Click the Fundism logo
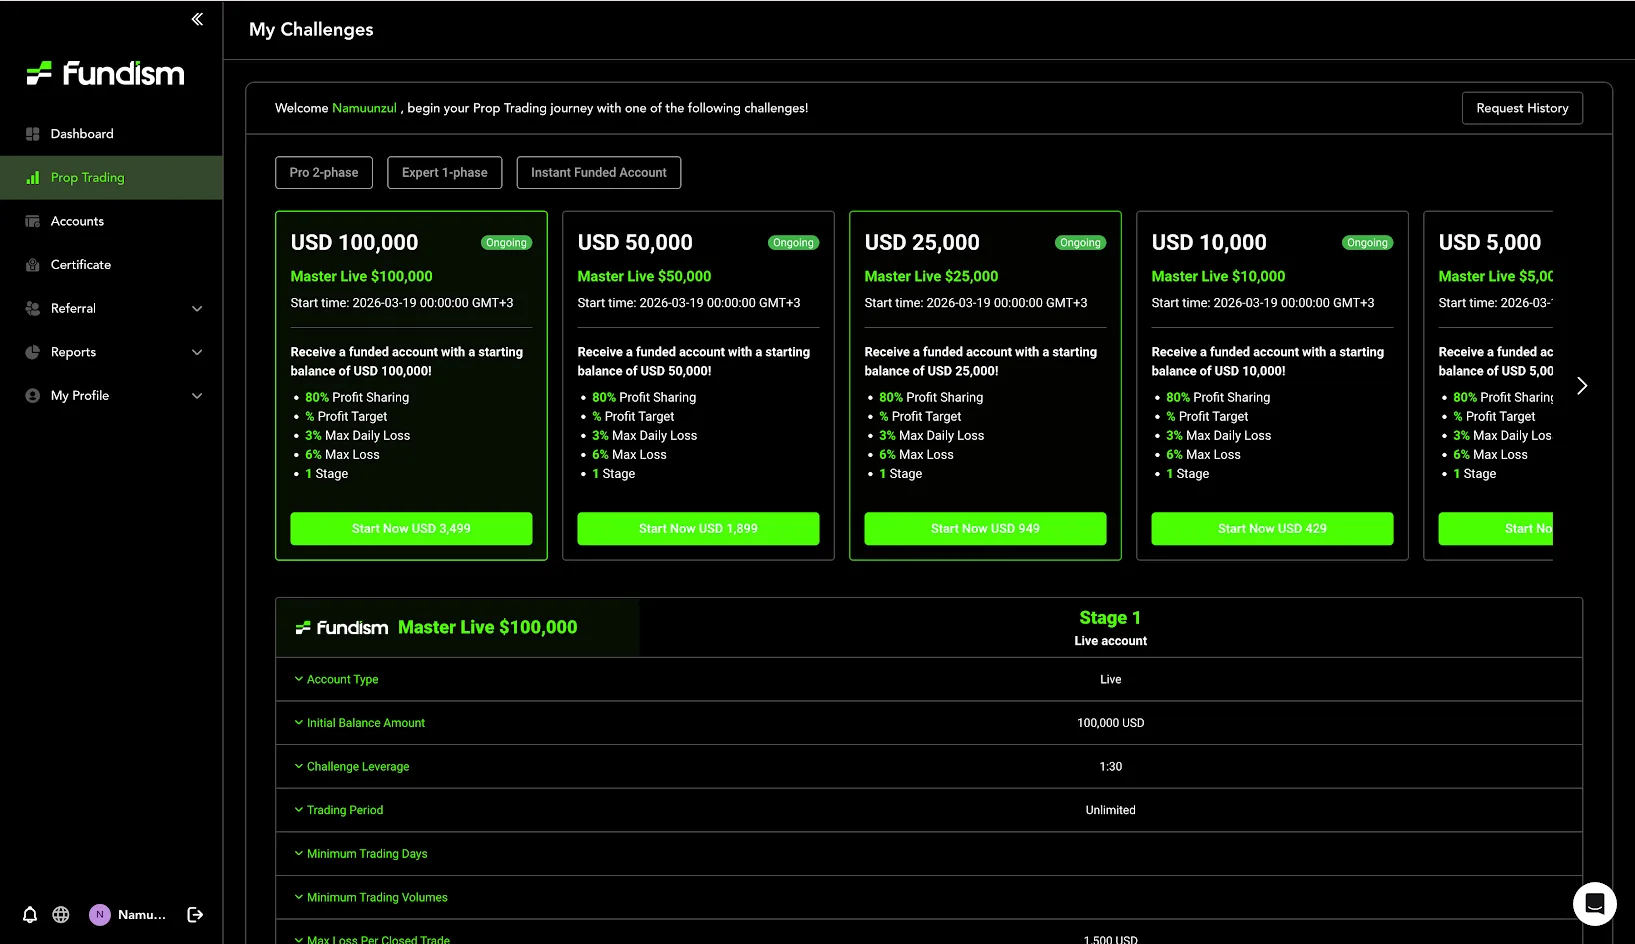This screenshot has width=1635, height=944. pos(105,74)
